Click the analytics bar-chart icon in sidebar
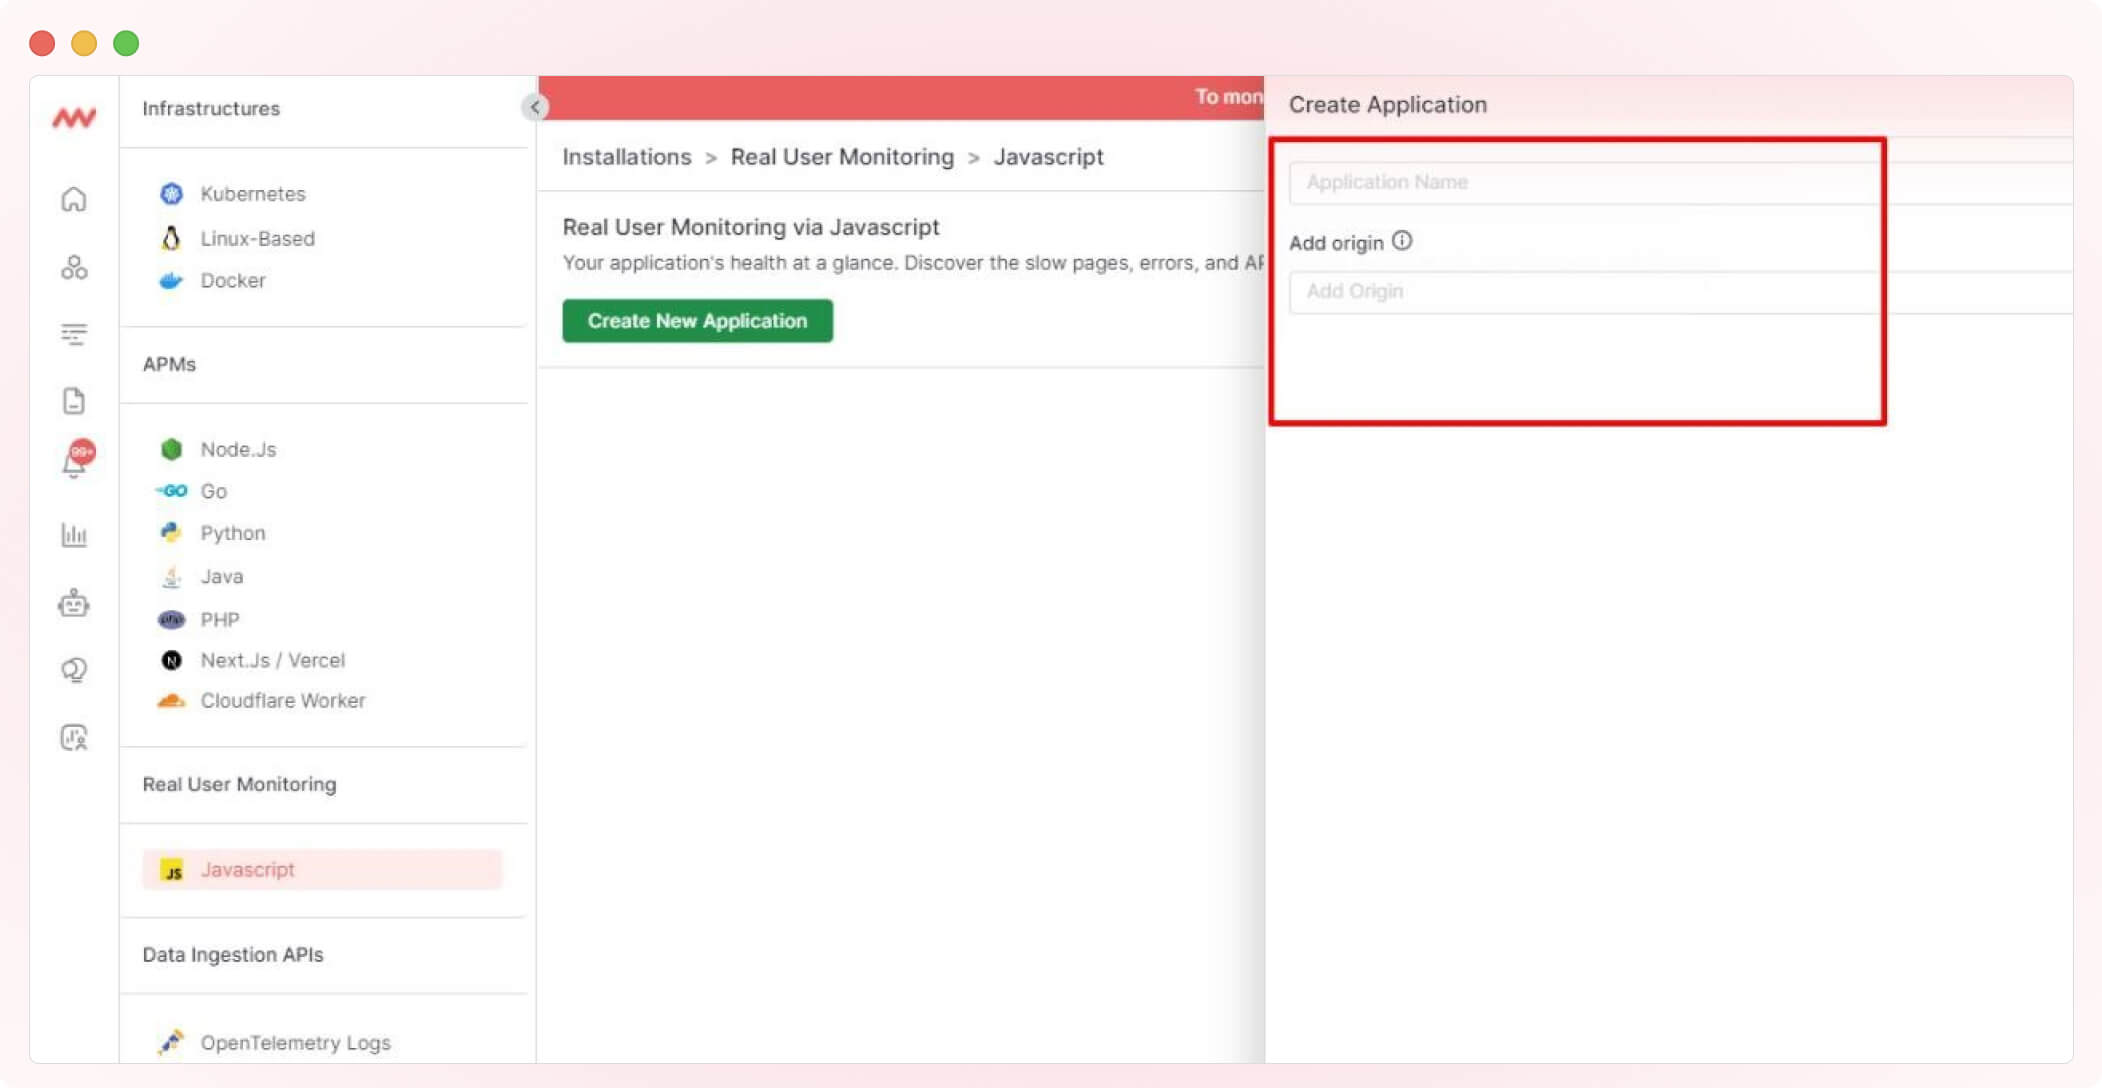2102x1088 pixels. 74,536
